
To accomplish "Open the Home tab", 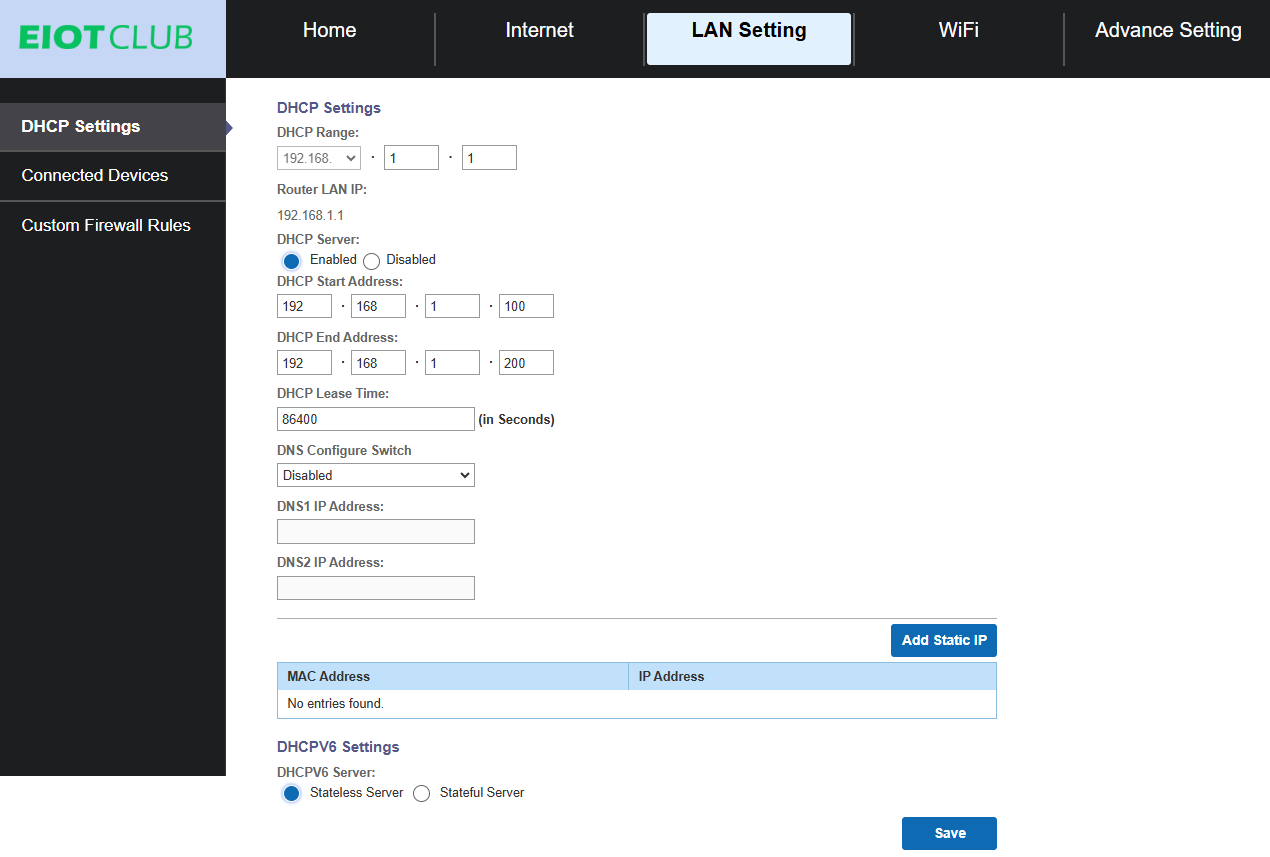I will coord(329,31).
